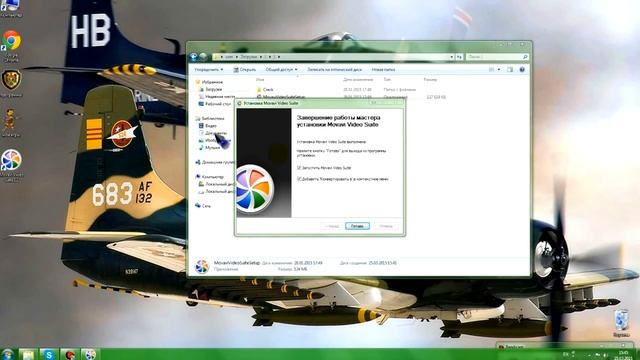
Task: Open the Общий доступ (Share) dropdown
Action: 281,70
